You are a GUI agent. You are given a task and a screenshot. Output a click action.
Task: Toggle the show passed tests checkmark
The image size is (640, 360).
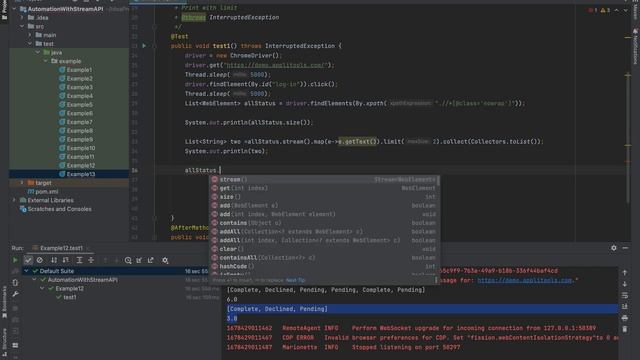pyautogui.click(x=28, y=260)
